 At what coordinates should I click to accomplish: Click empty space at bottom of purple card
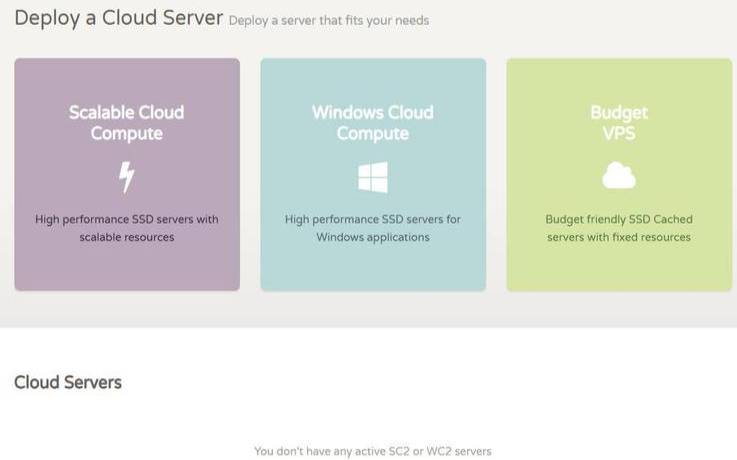[127, 270]
